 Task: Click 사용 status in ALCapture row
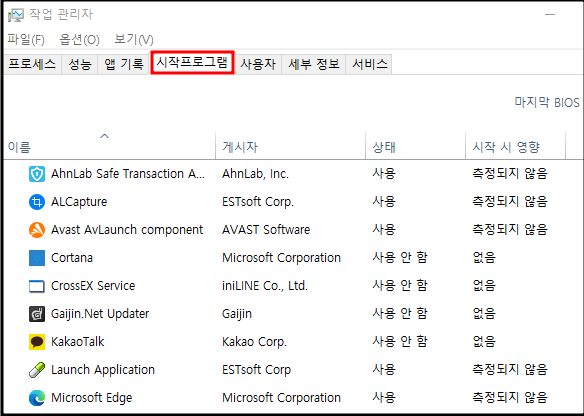click(x=384, y=202)
